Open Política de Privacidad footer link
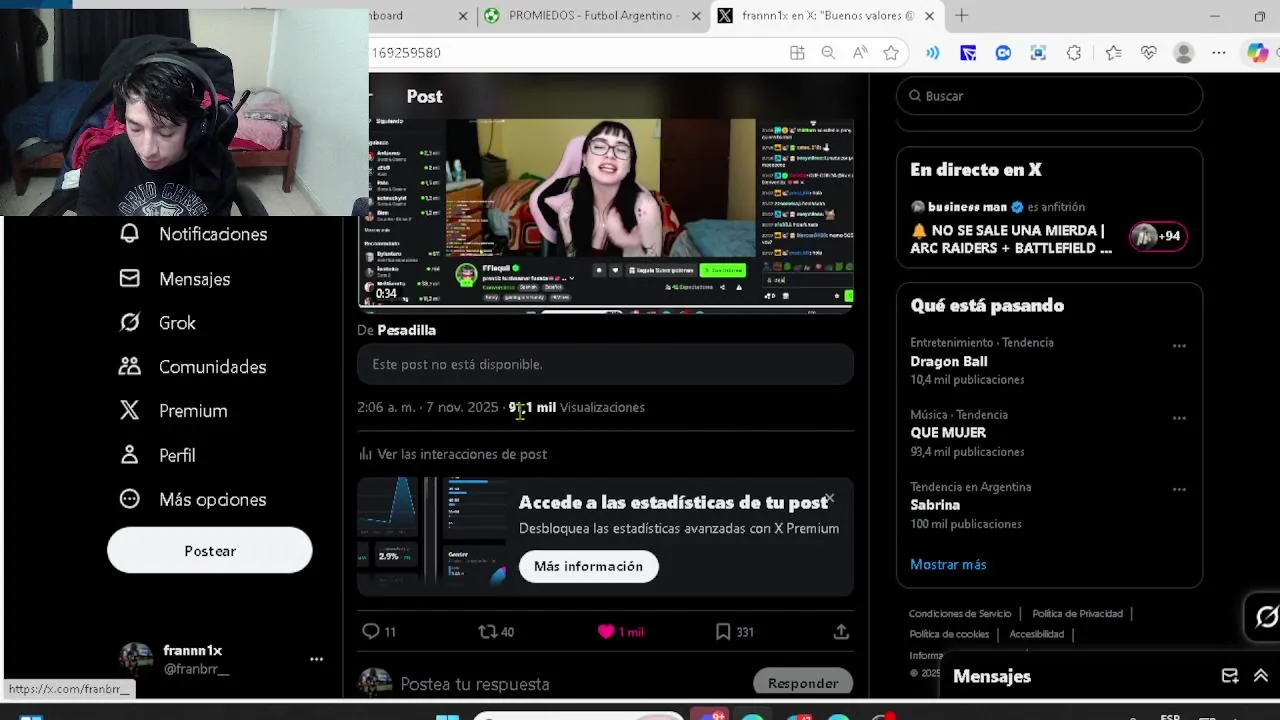1280x720 pixels. point(1077,614)
